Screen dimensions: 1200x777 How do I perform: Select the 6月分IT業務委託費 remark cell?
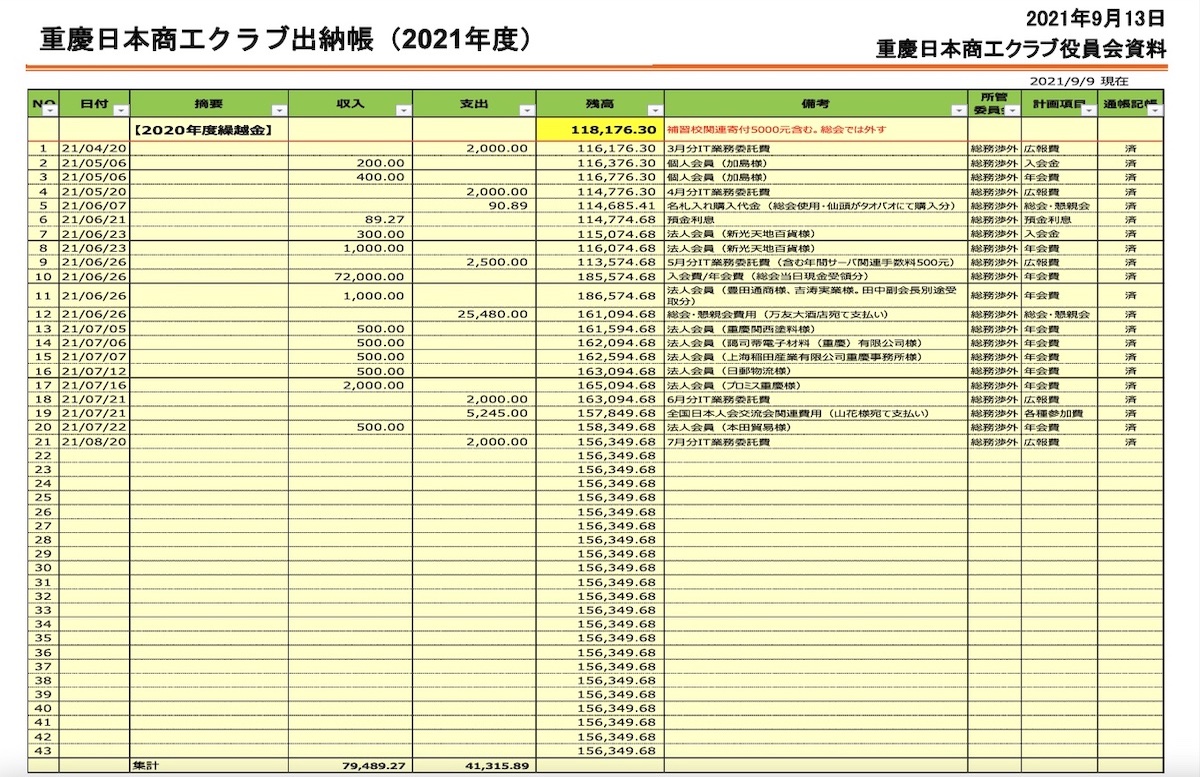[x=815, y=399]
